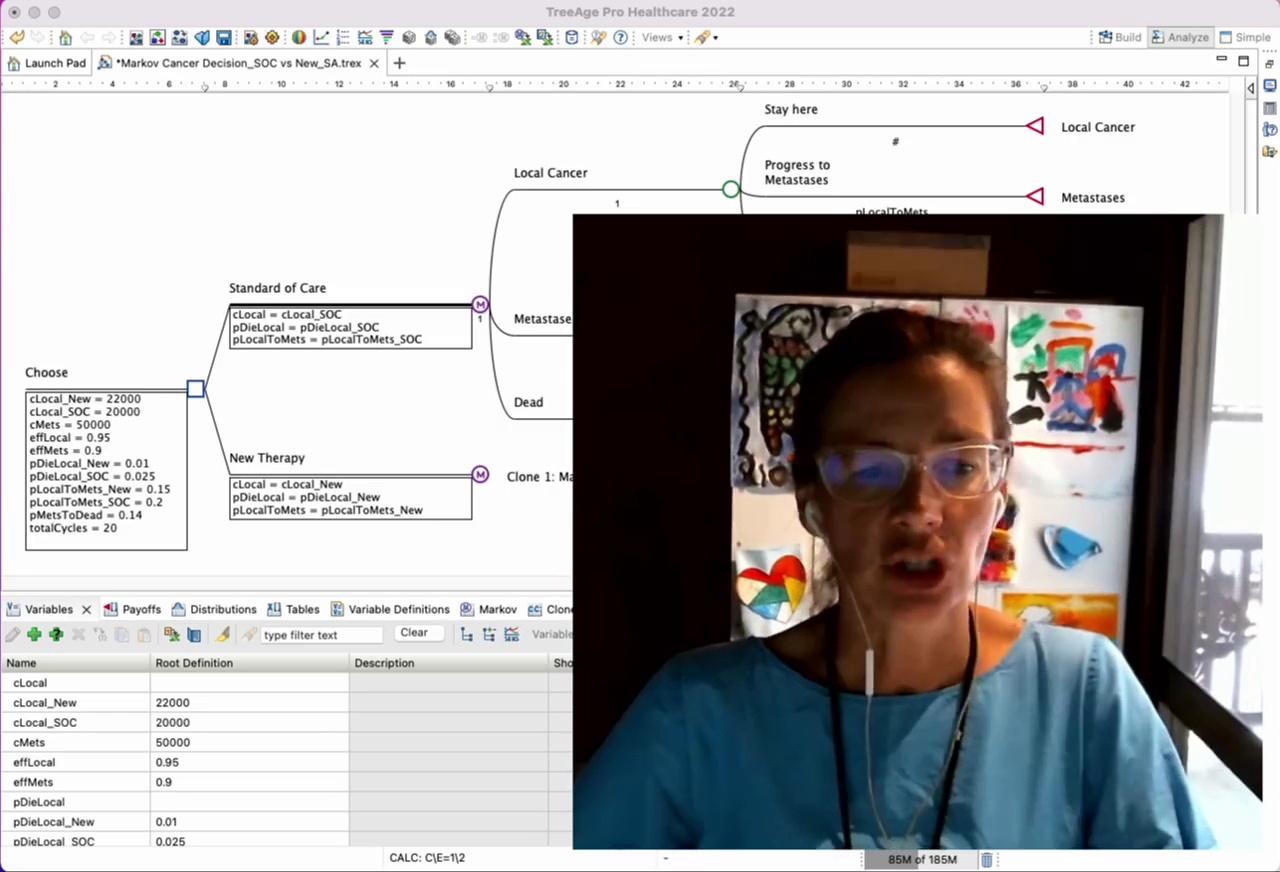
Task: Click the orange gear-shaped toolbar icon
Action: click(x=272, y=38)
